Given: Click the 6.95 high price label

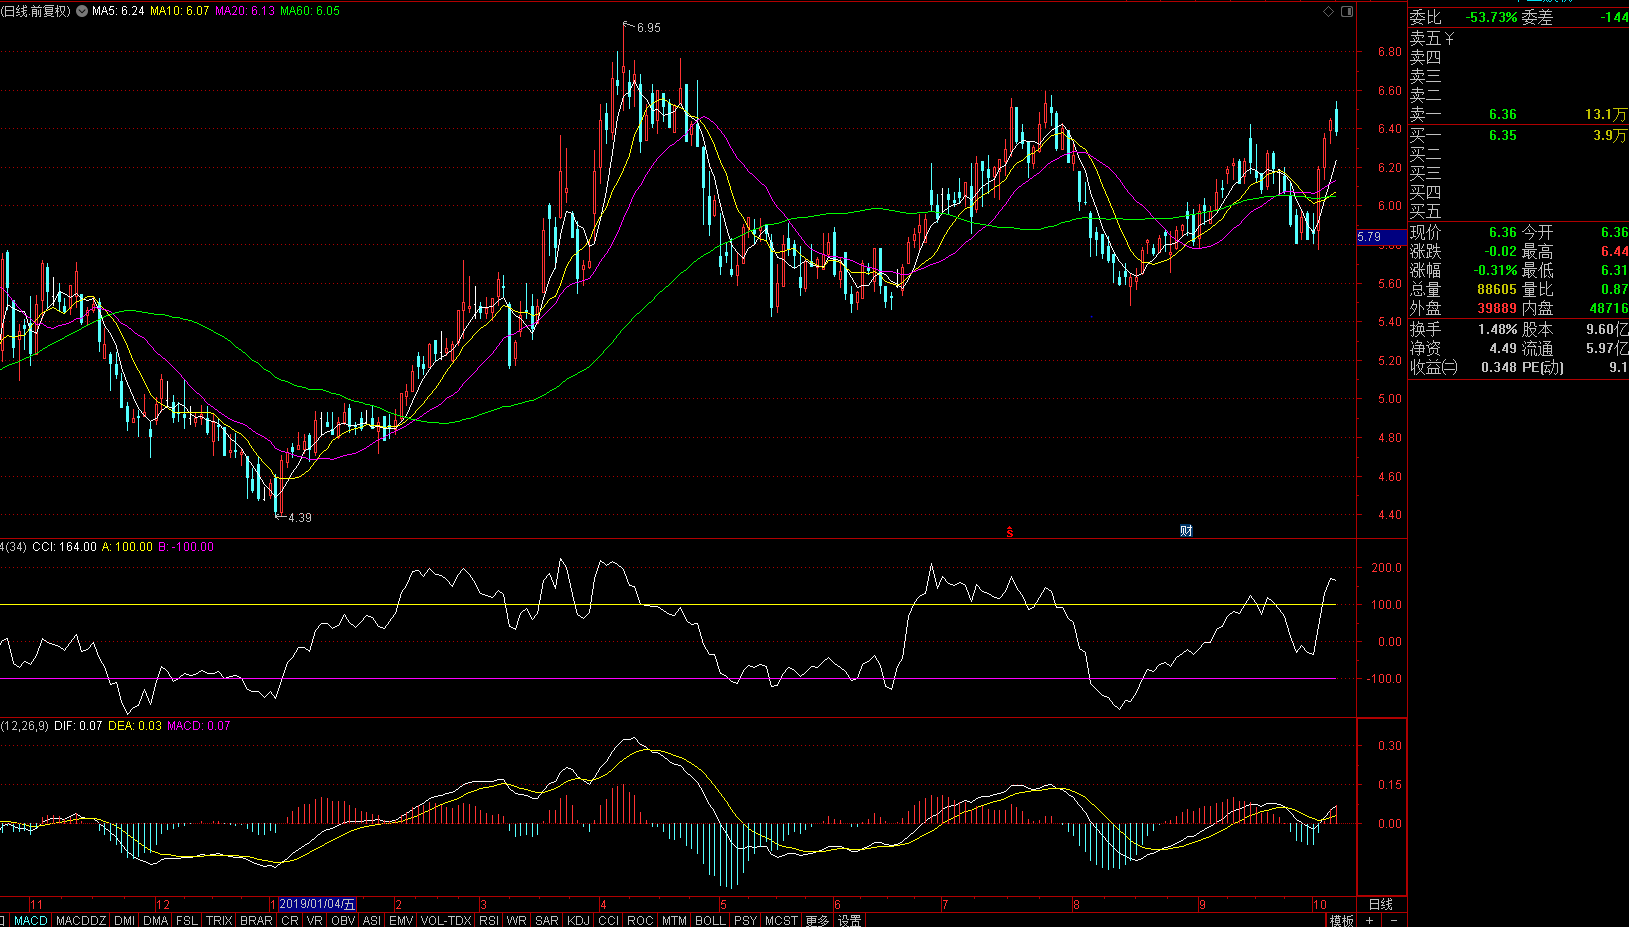Looking at the screenshot, I should click(649, 28).
